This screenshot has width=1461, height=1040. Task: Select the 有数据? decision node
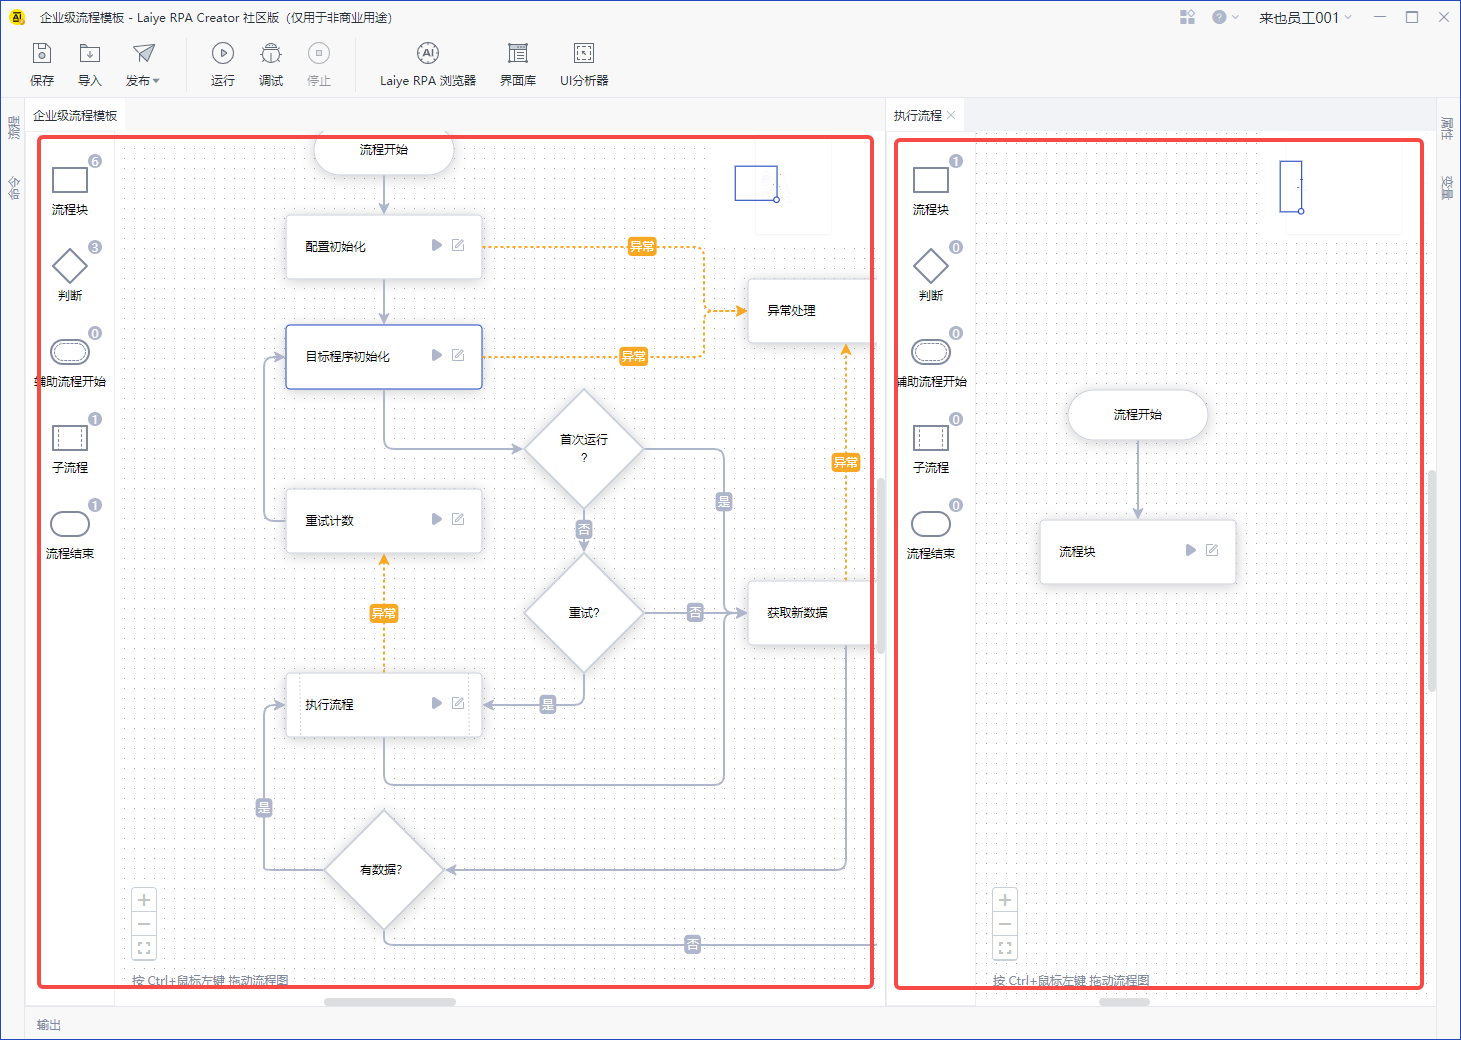pyautogui.click(x=384, y=870)
